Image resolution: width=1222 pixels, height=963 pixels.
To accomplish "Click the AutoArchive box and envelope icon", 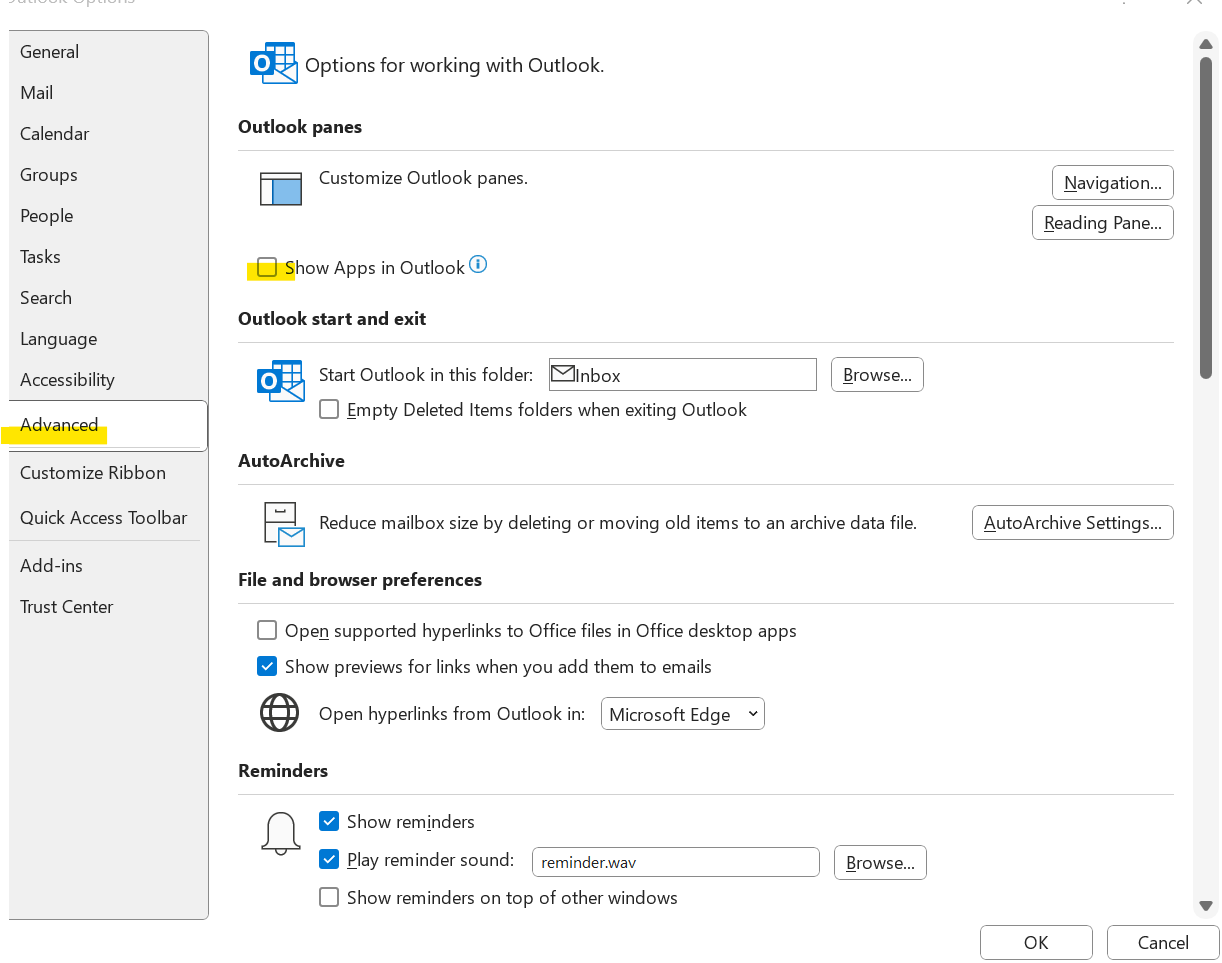I will point(283,523).
